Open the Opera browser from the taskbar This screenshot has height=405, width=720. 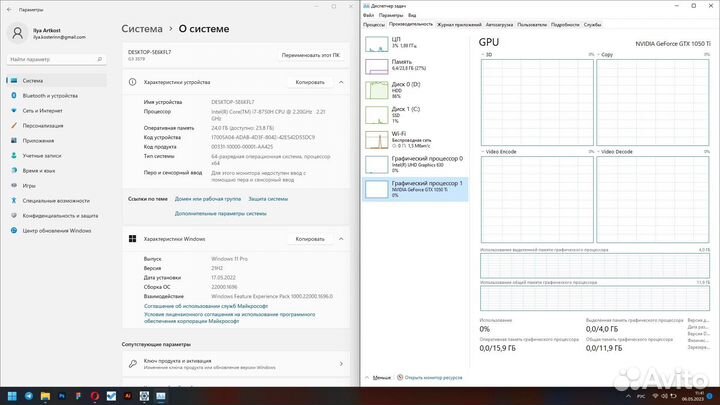click(x=95, y=396)
